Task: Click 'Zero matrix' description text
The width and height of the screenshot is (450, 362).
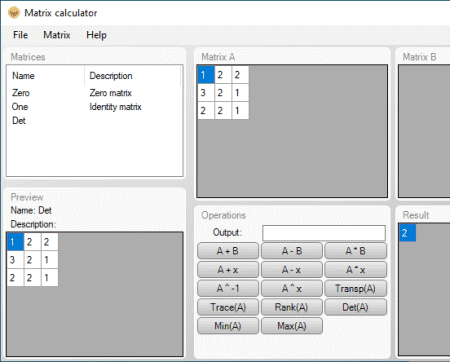Action: pos(110,93)
